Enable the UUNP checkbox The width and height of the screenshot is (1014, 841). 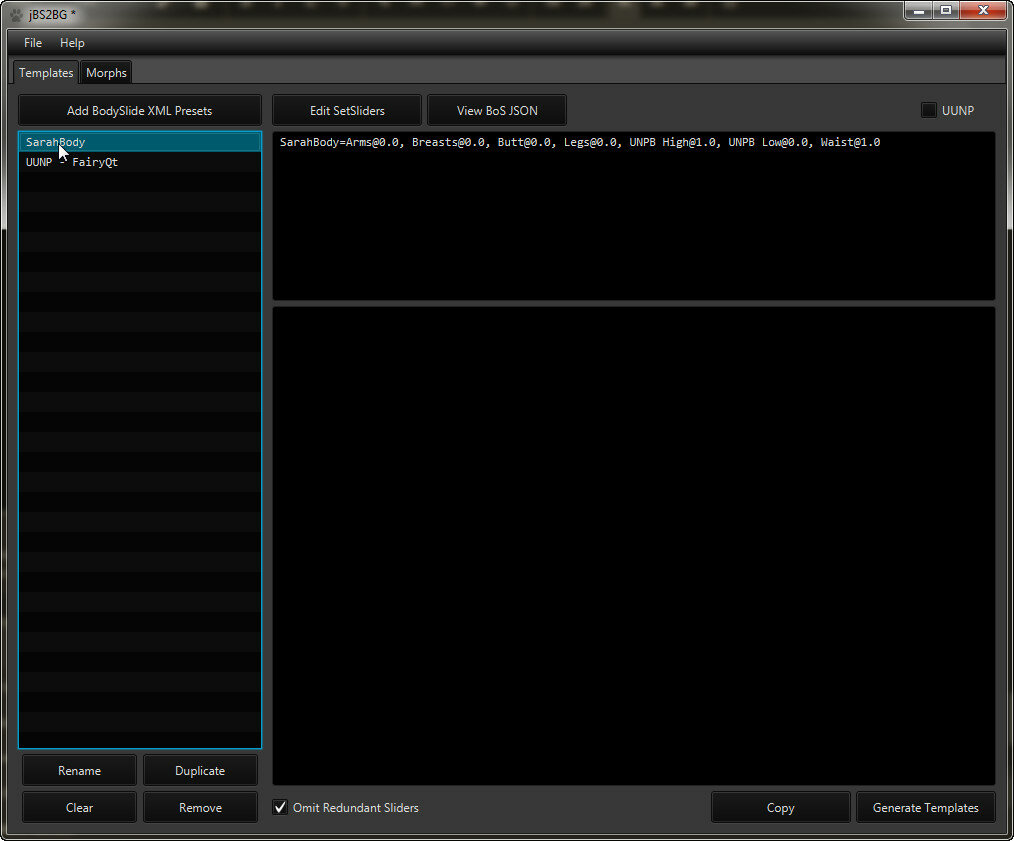point(929,110)
